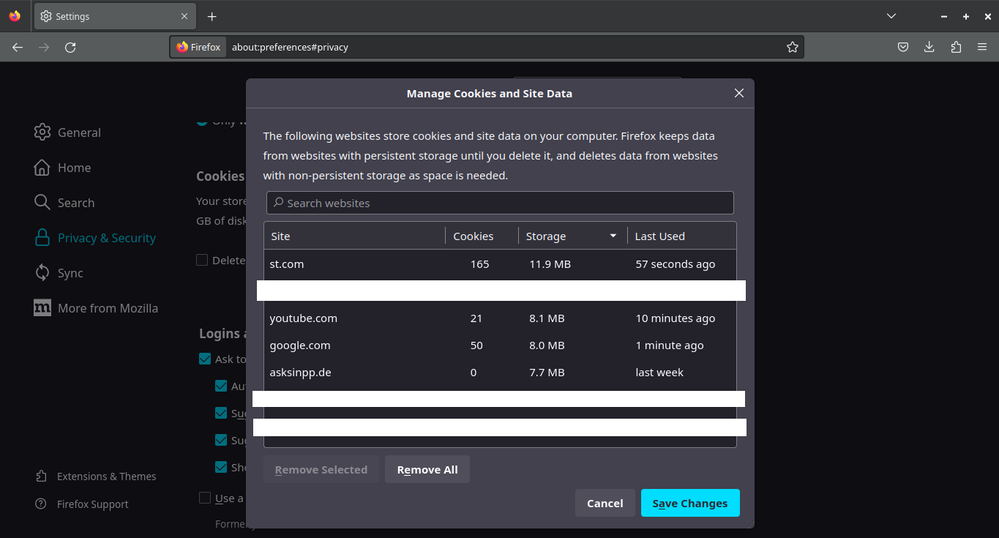The width and height of the screenshot is (999, 538).
Task: Click the Mozilla 'm' logo icon
Action: (42, 307)
